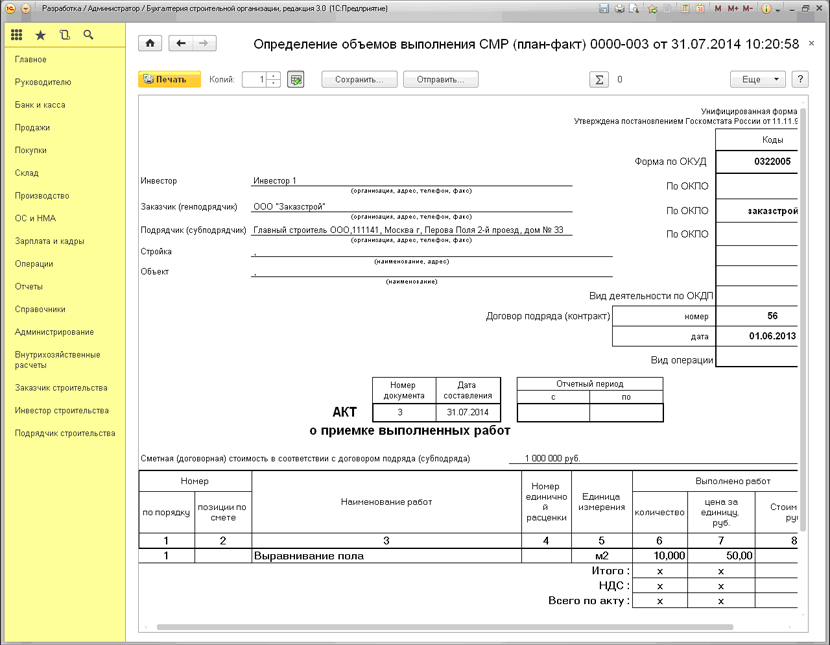Navigate back with the left arrow
This screenshot has width=830, height=645.
(x=181, y=43)
